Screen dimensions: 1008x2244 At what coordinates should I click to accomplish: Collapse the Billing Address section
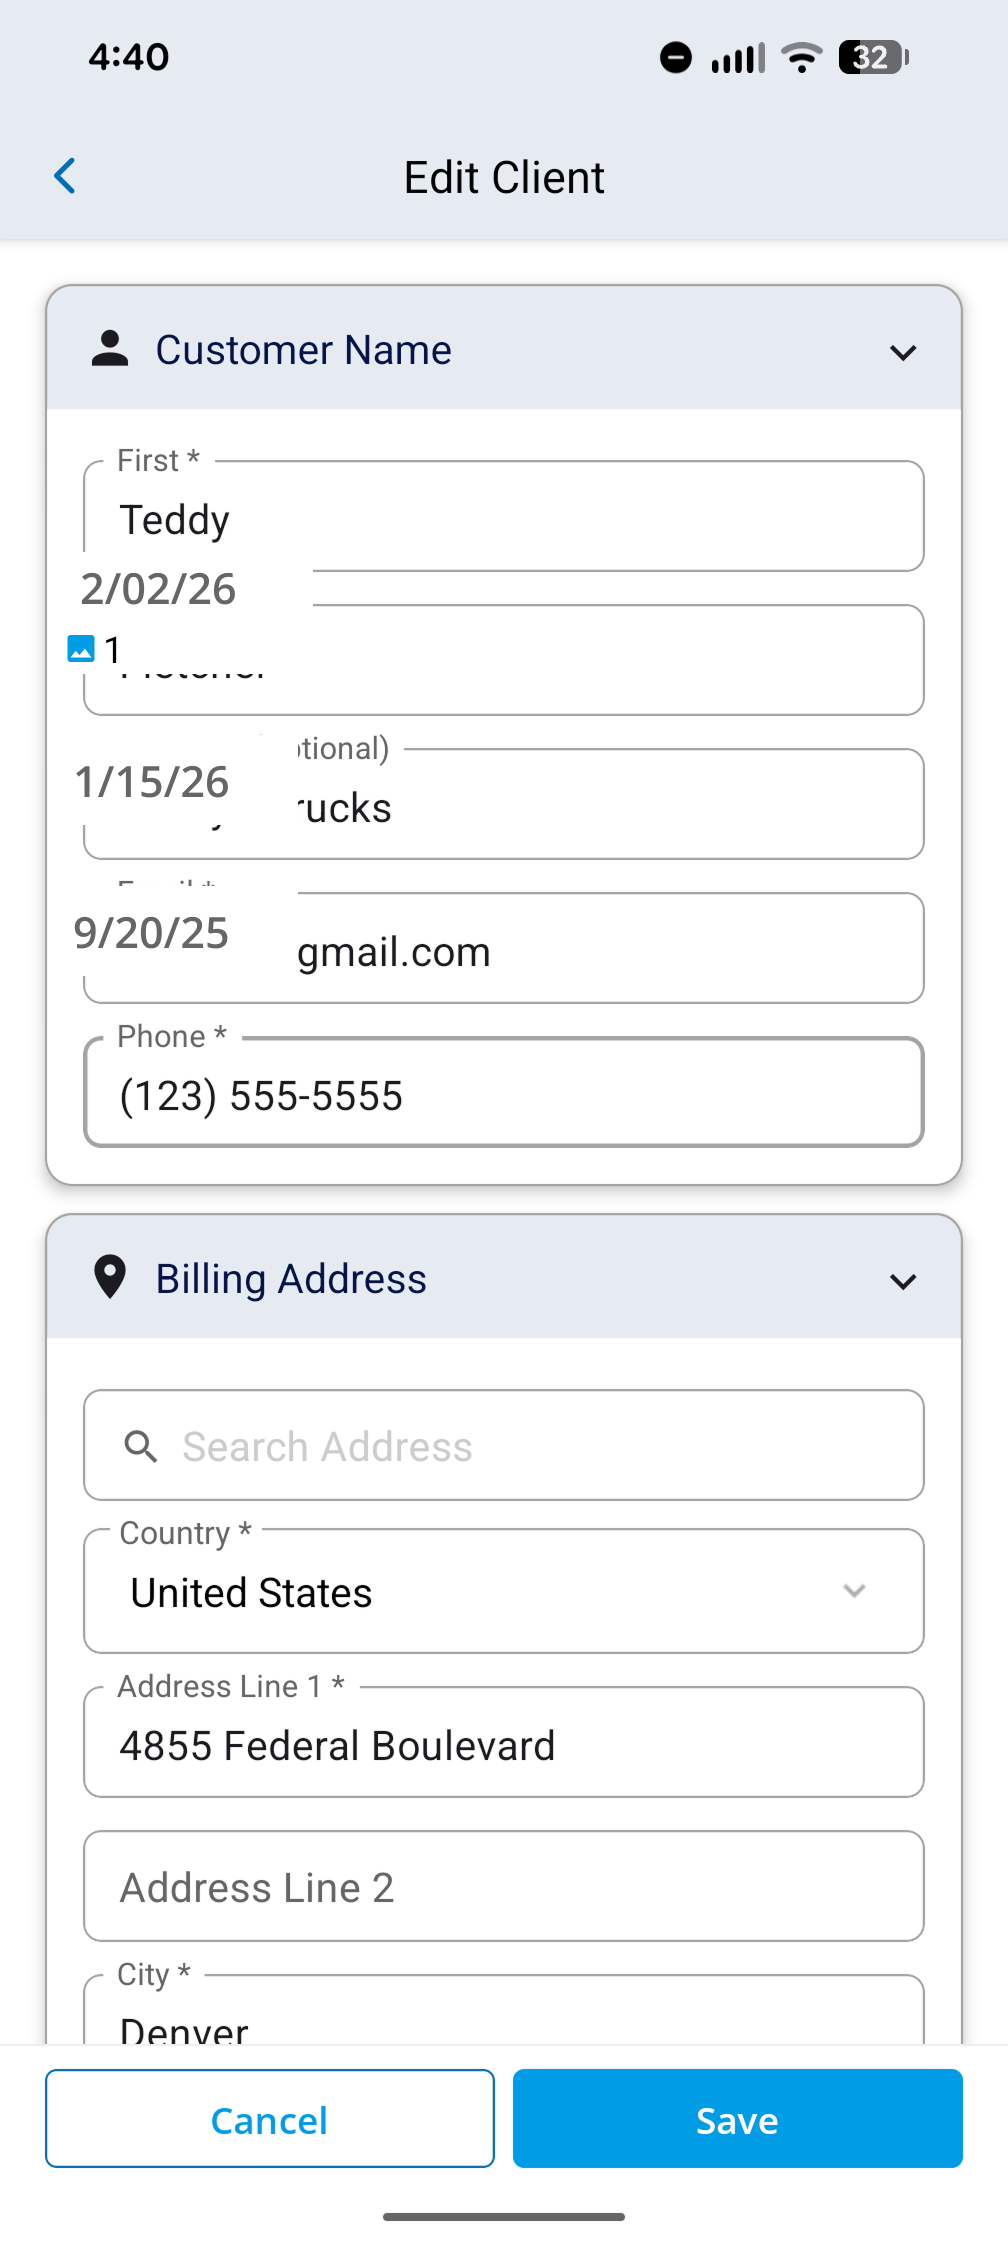[902, 1281]
